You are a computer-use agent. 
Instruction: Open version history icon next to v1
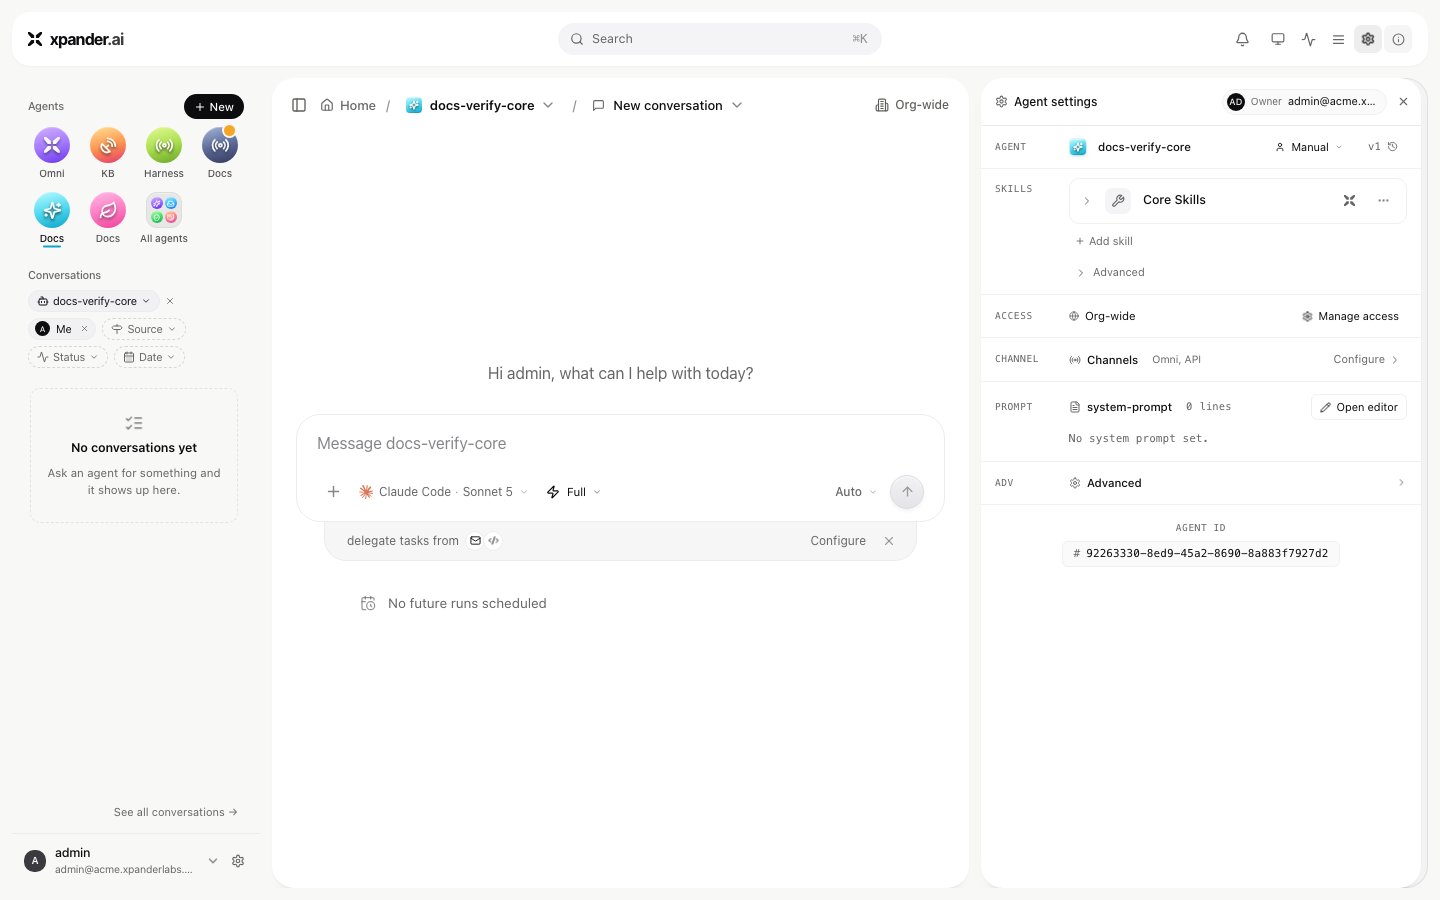point(1392,147)
